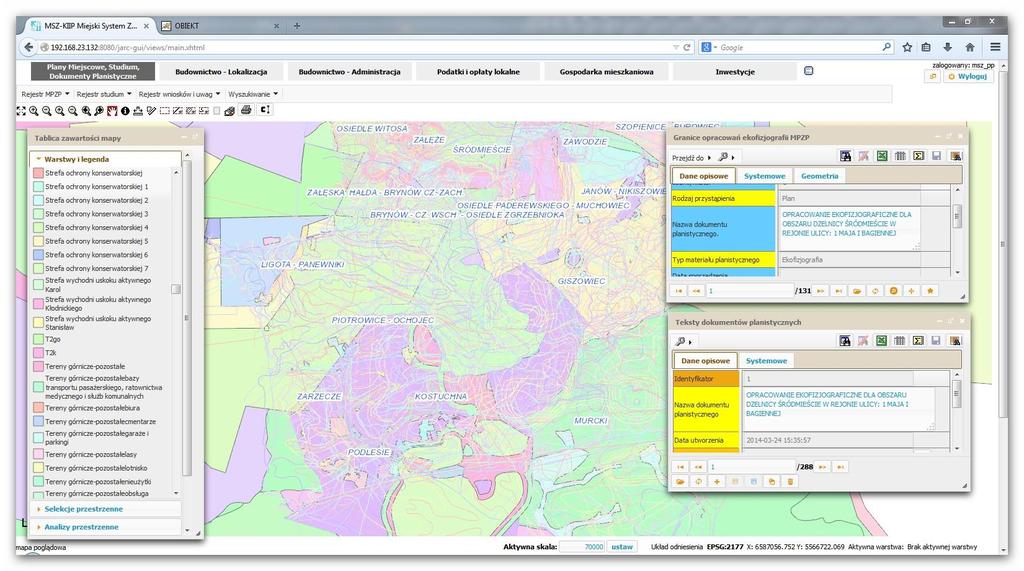Screen dimensions: 1024x571
Task: Open Rejestr wniosków i uwag dropdown
Action: coord(179,94)
